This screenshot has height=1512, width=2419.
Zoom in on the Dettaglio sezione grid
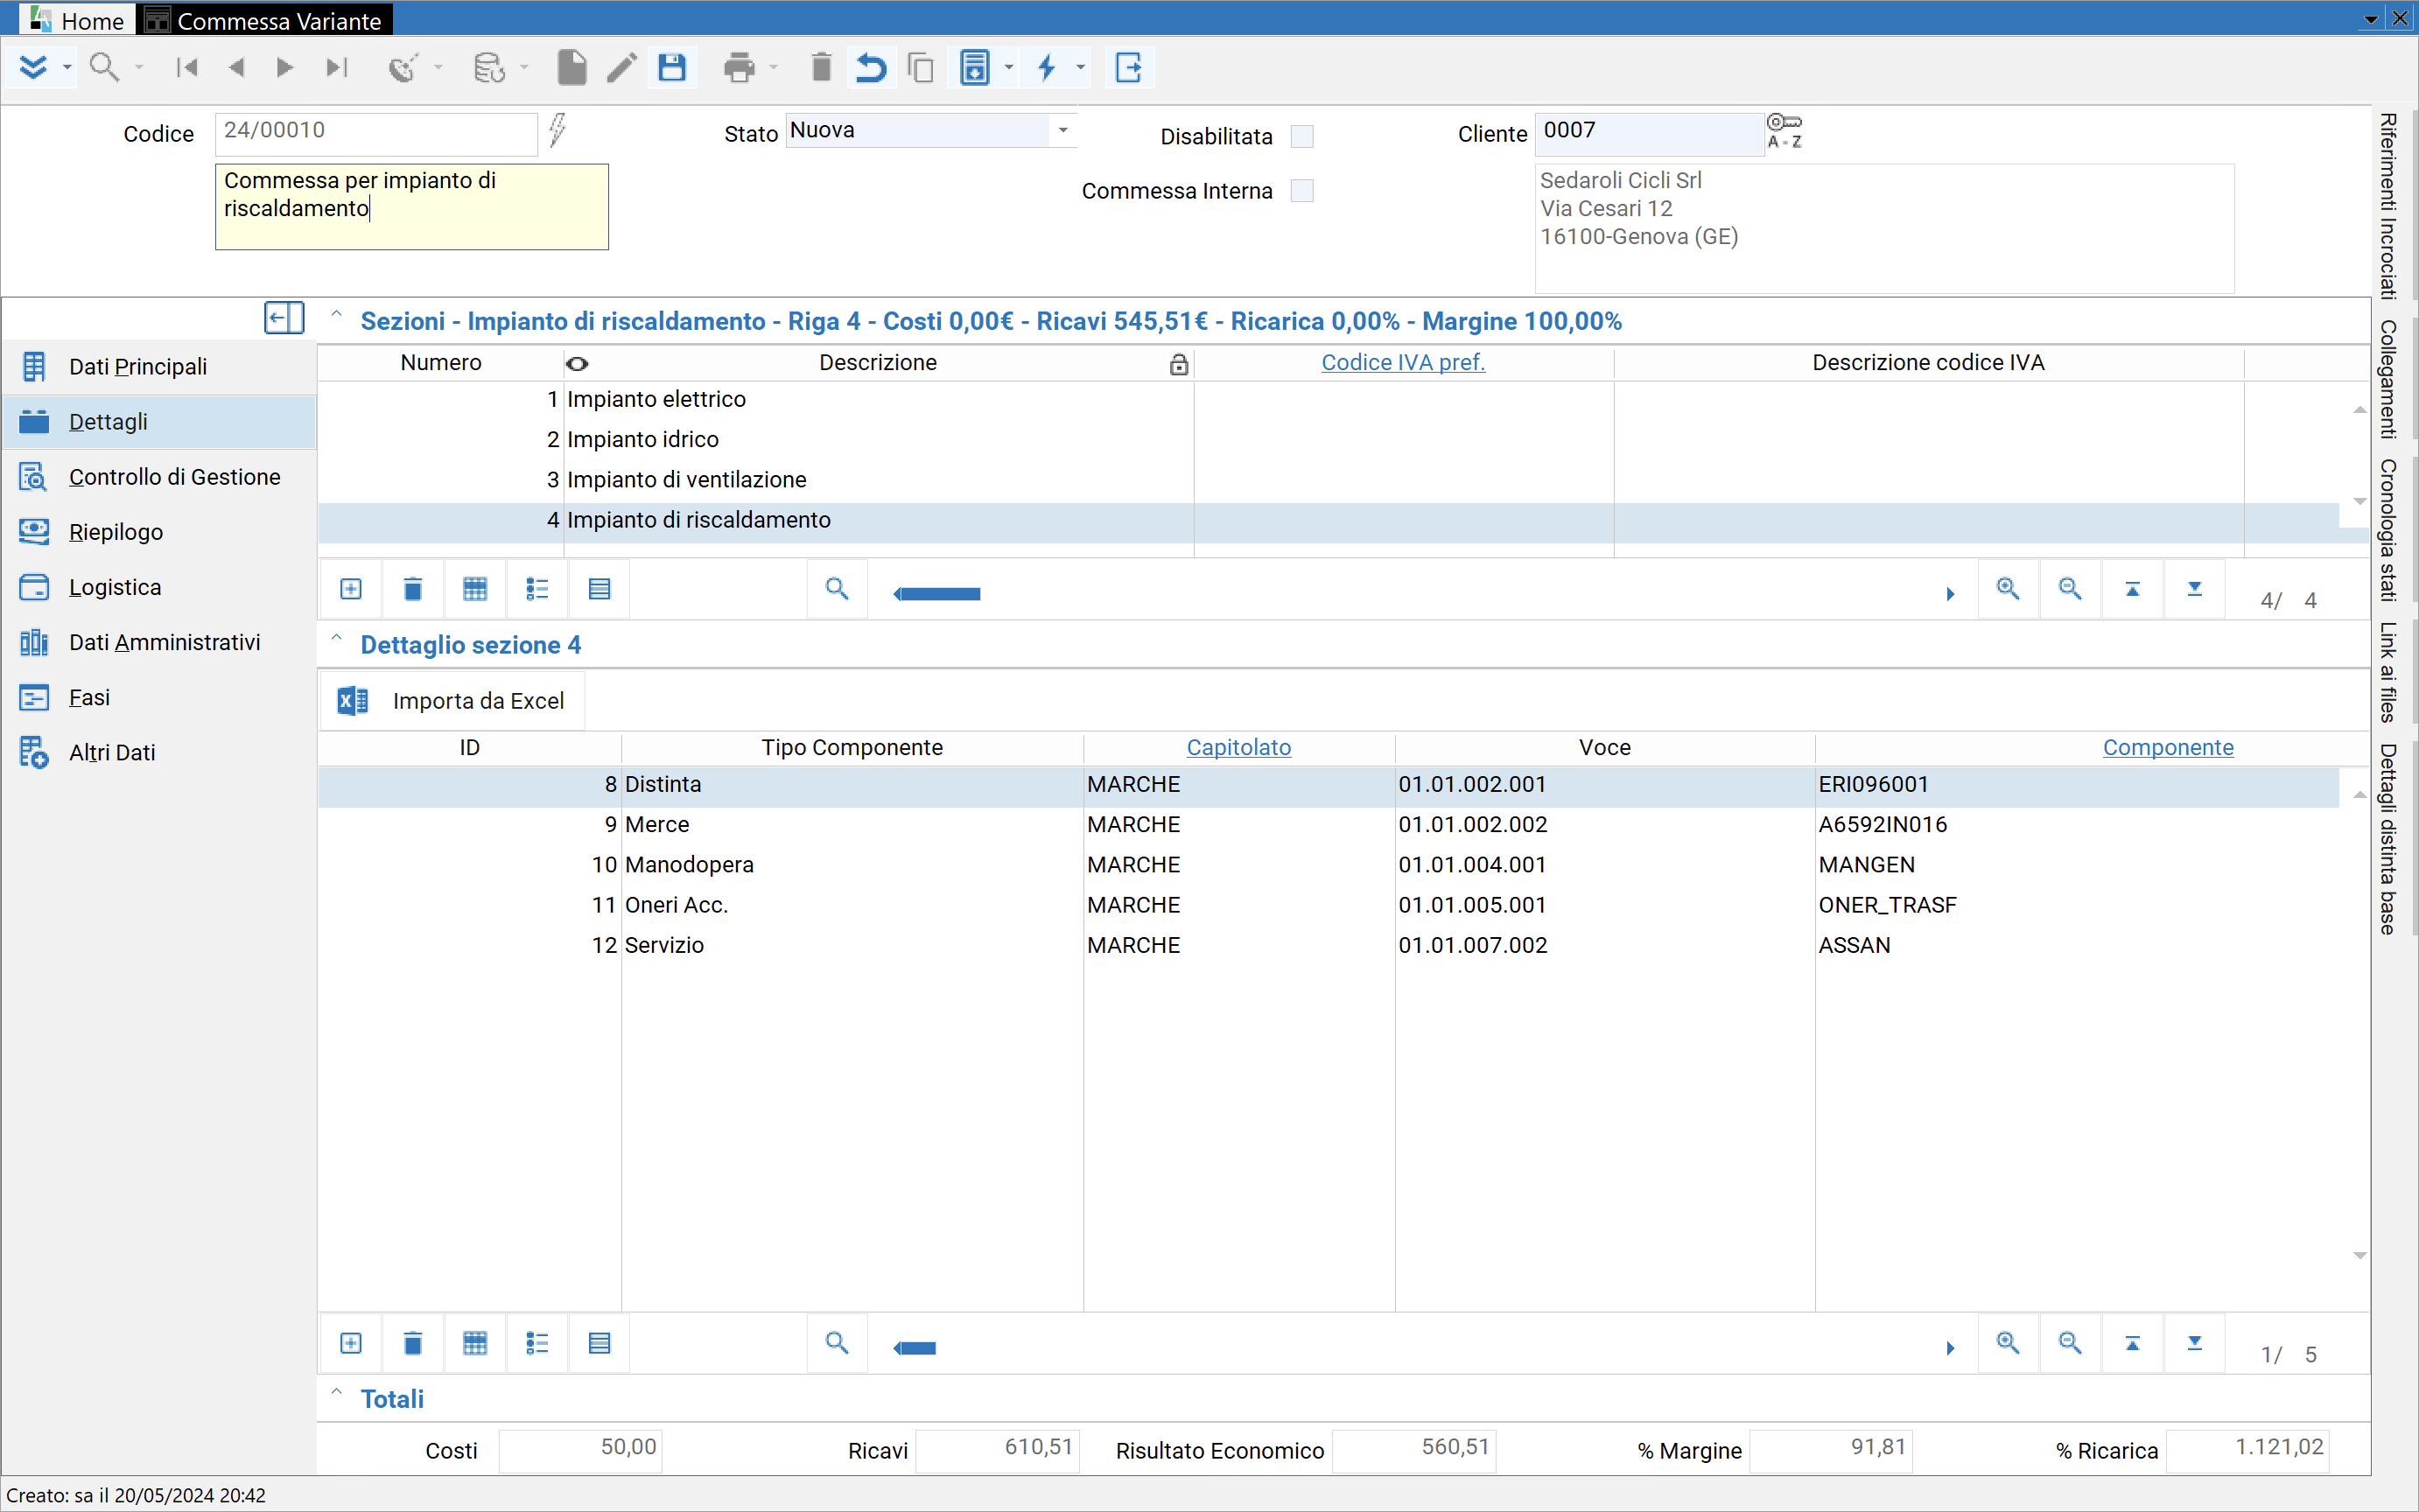click(x=2008, y=1343)
